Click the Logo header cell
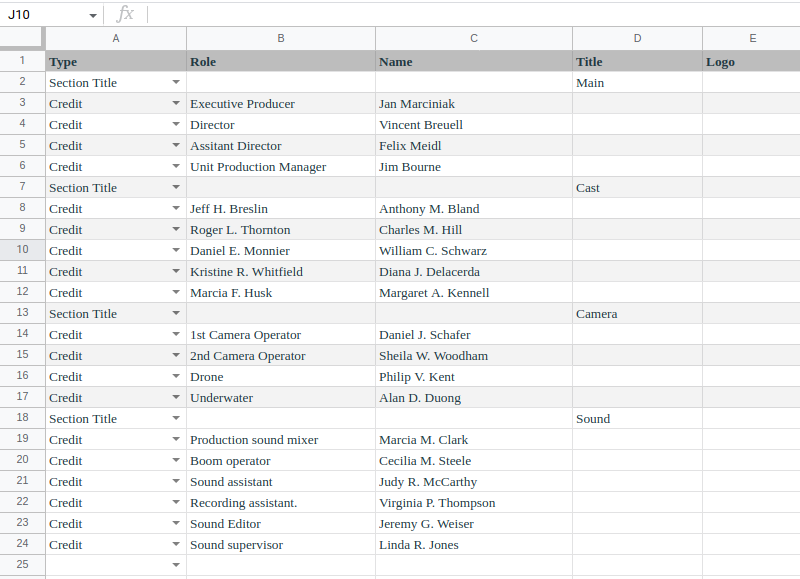Viewport: 800px width, 579px height. [x=751, y=61]
